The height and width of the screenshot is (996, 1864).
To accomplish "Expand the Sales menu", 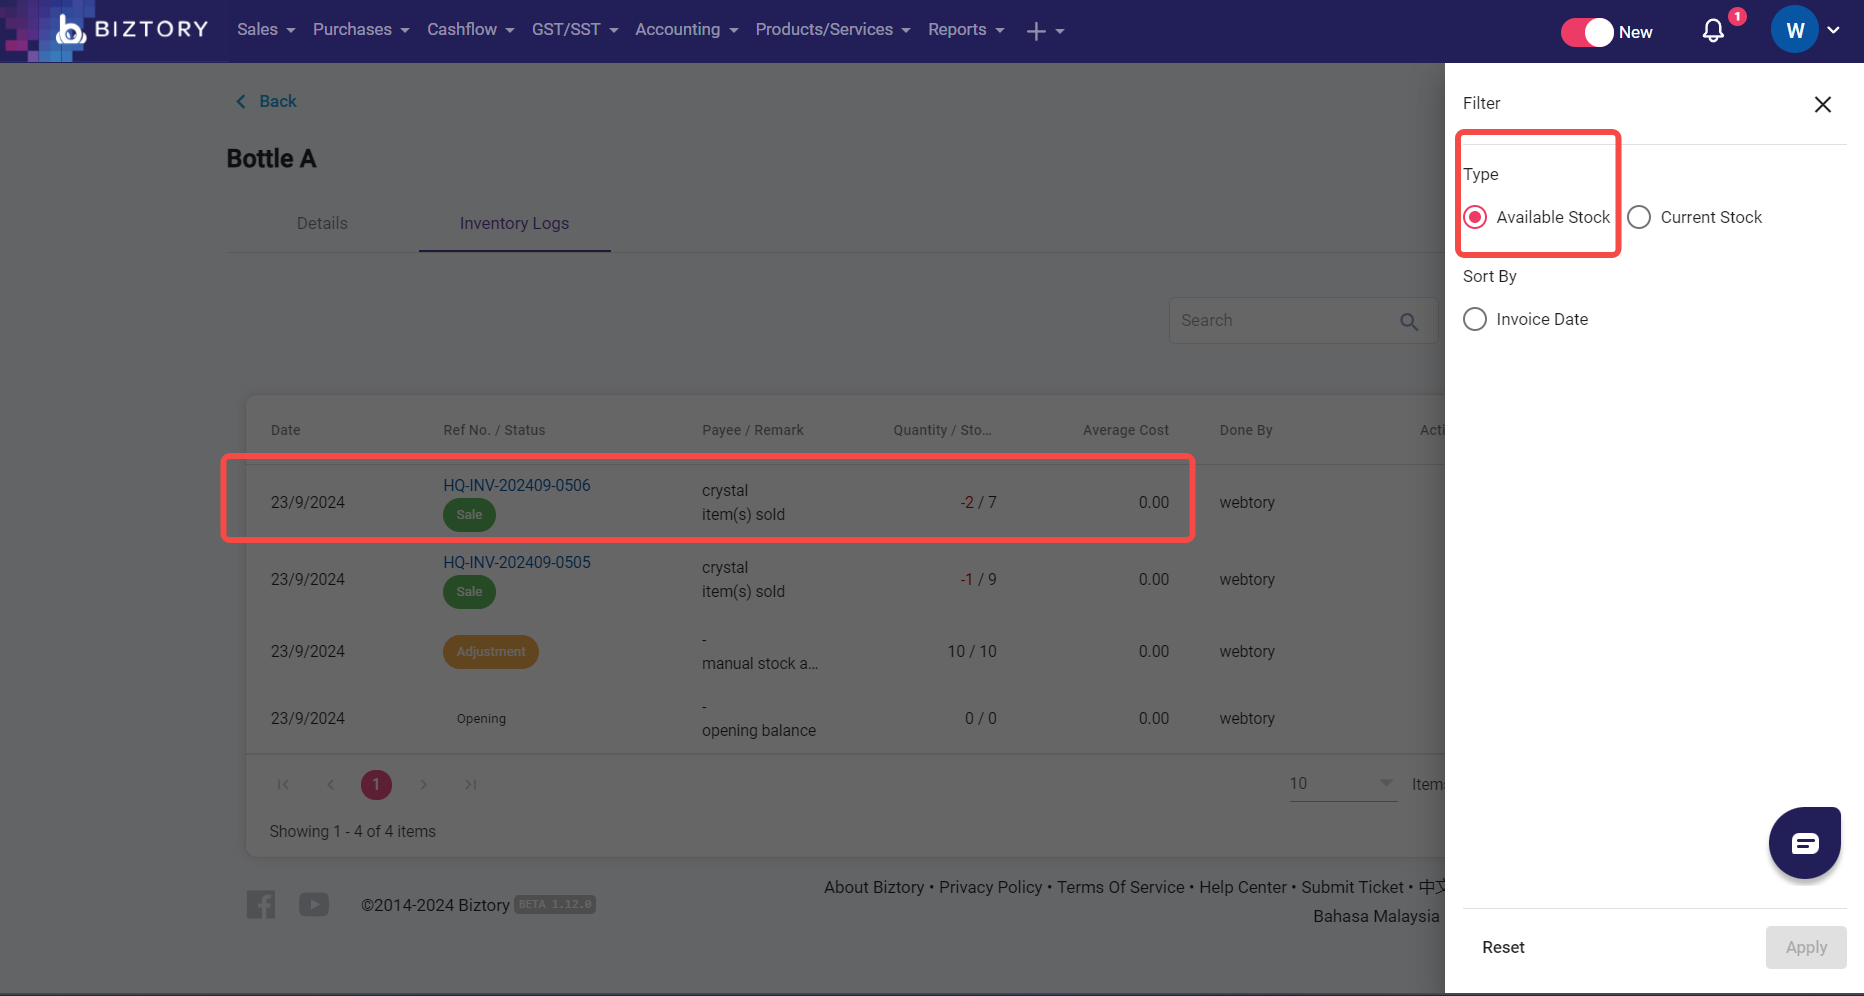I will [x=266, y=30].
